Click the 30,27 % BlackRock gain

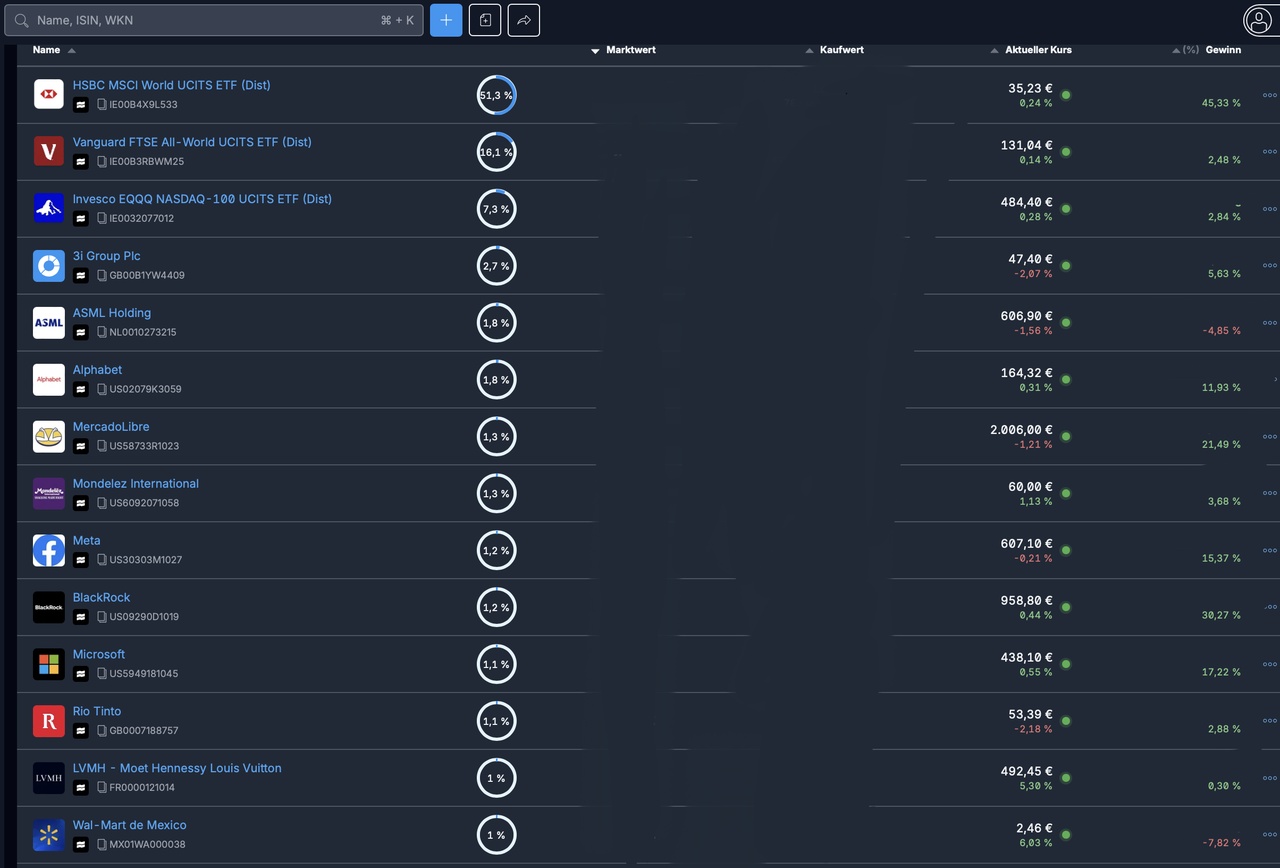pyautogui.click(x=1221, y=616)
